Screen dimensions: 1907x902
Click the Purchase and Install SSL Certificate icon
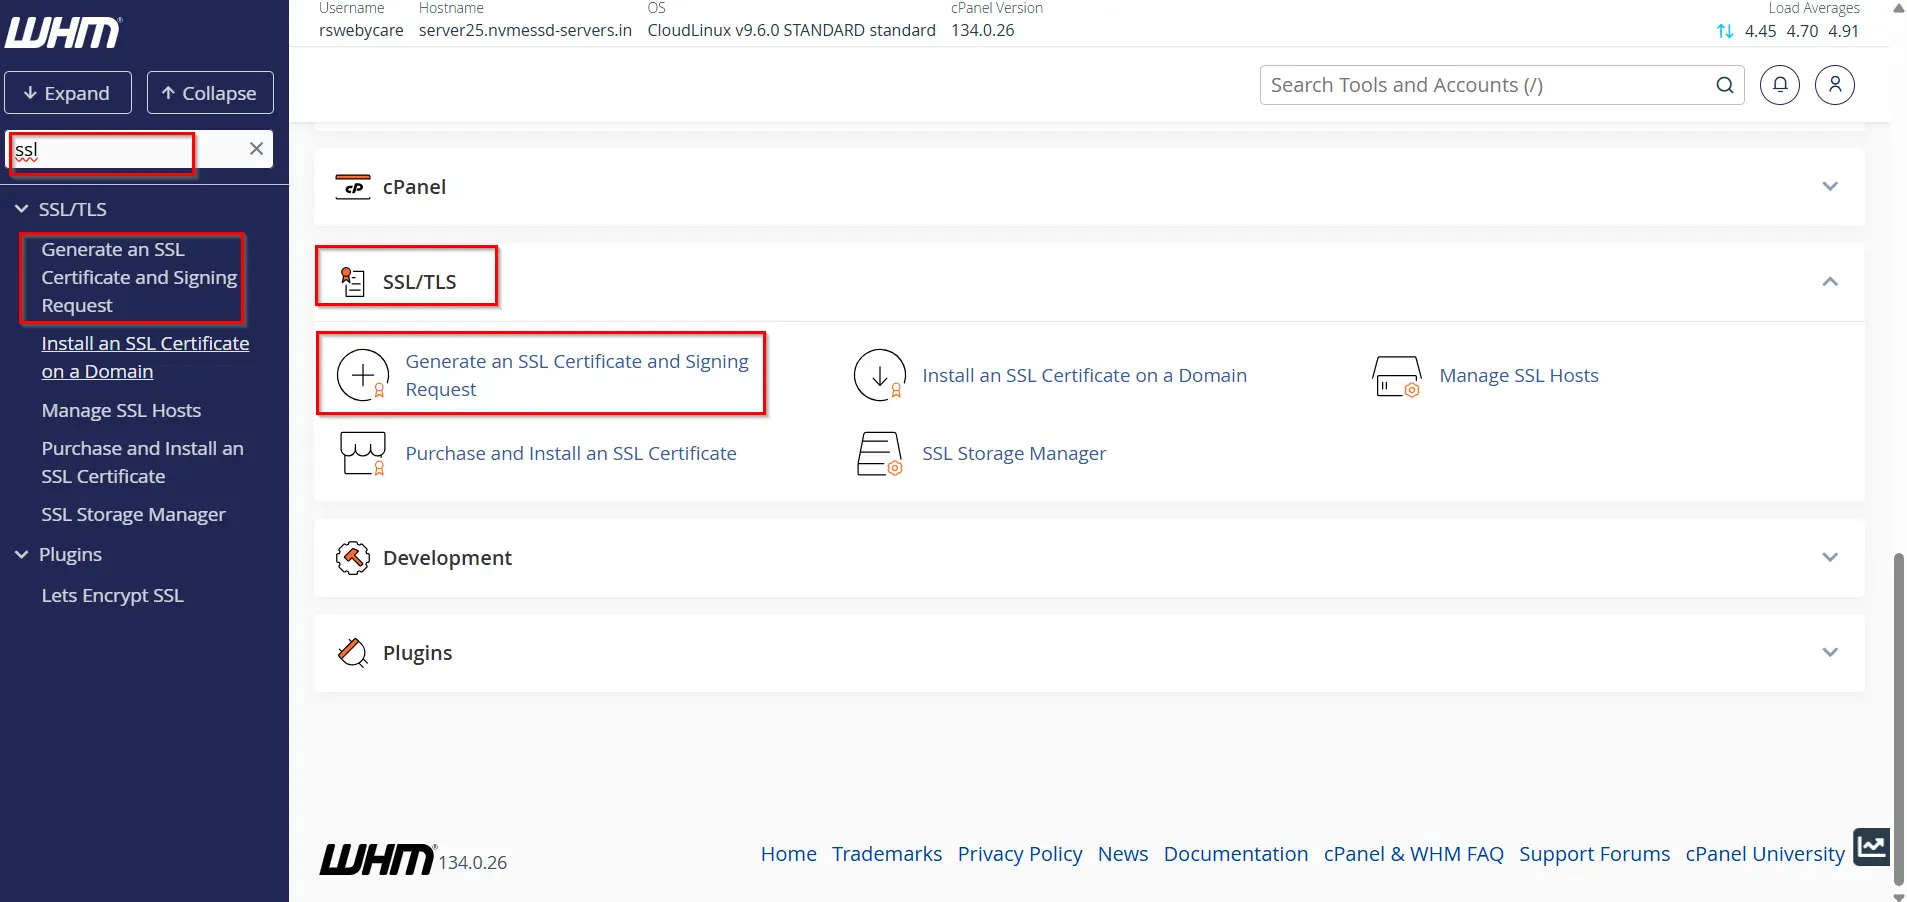pos(363,454)
